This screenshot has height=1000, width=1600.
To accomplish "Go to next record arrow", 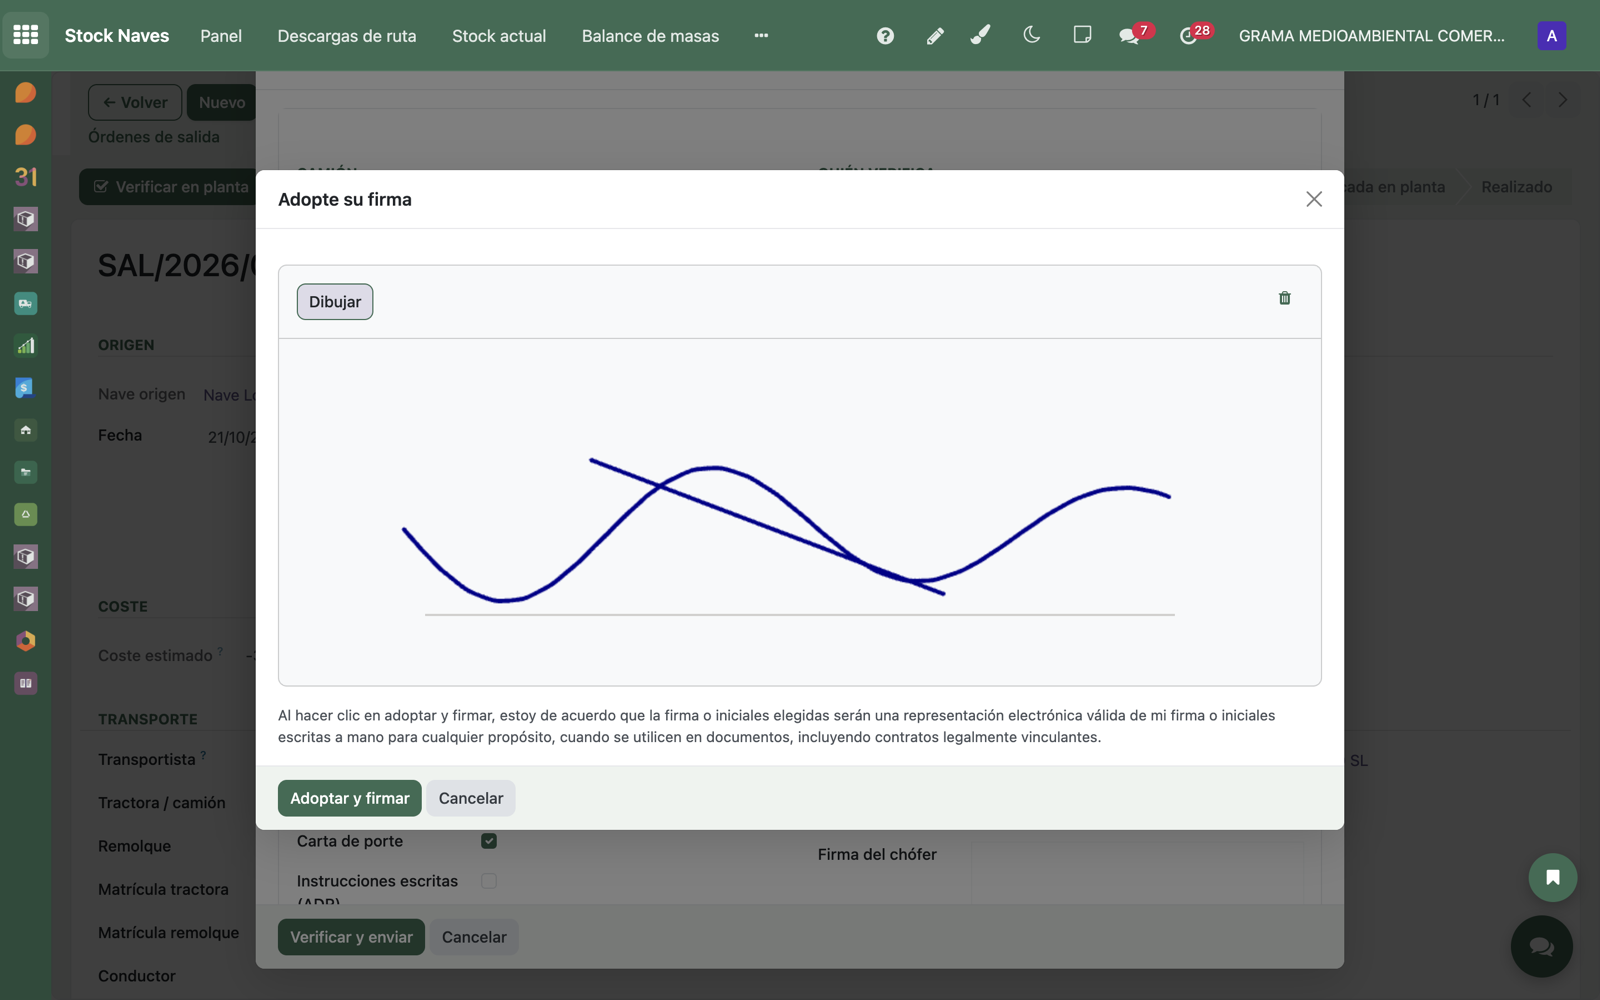I will [x=1562, y=100].
